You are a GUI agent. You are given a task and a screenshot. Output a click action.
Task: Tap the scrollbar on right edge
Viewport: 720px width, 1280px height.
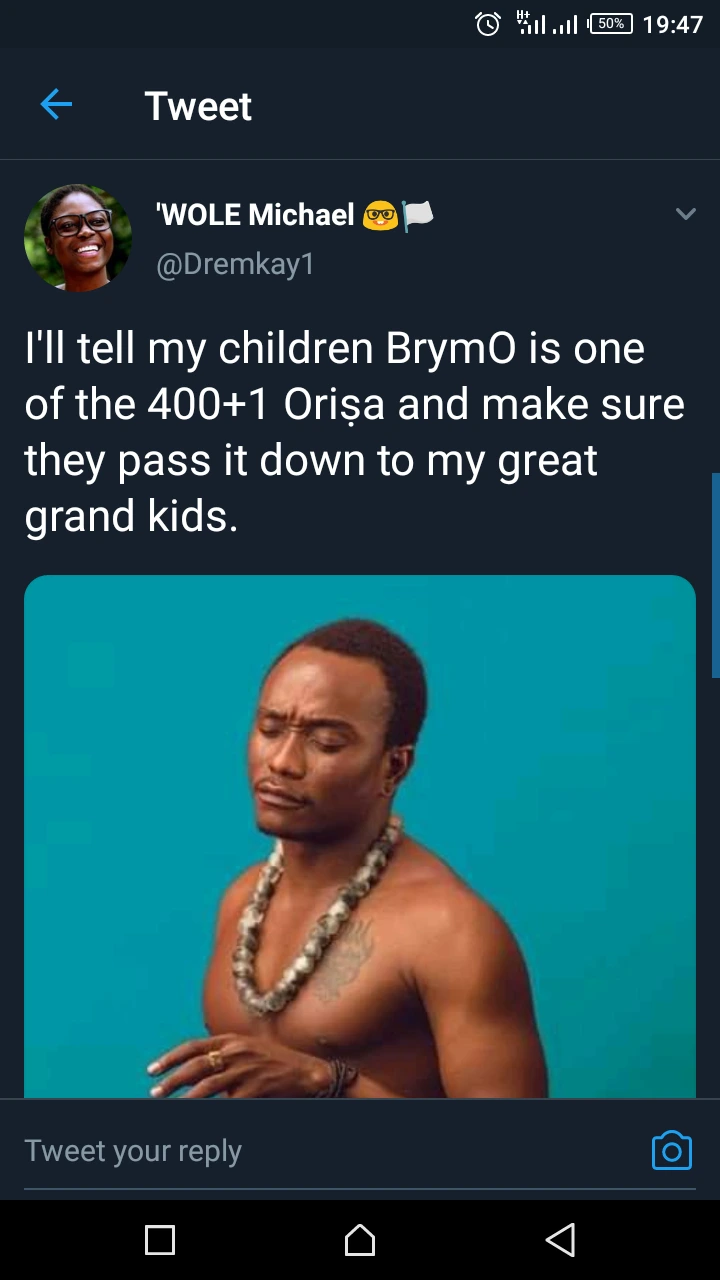[x=715, y=575]
